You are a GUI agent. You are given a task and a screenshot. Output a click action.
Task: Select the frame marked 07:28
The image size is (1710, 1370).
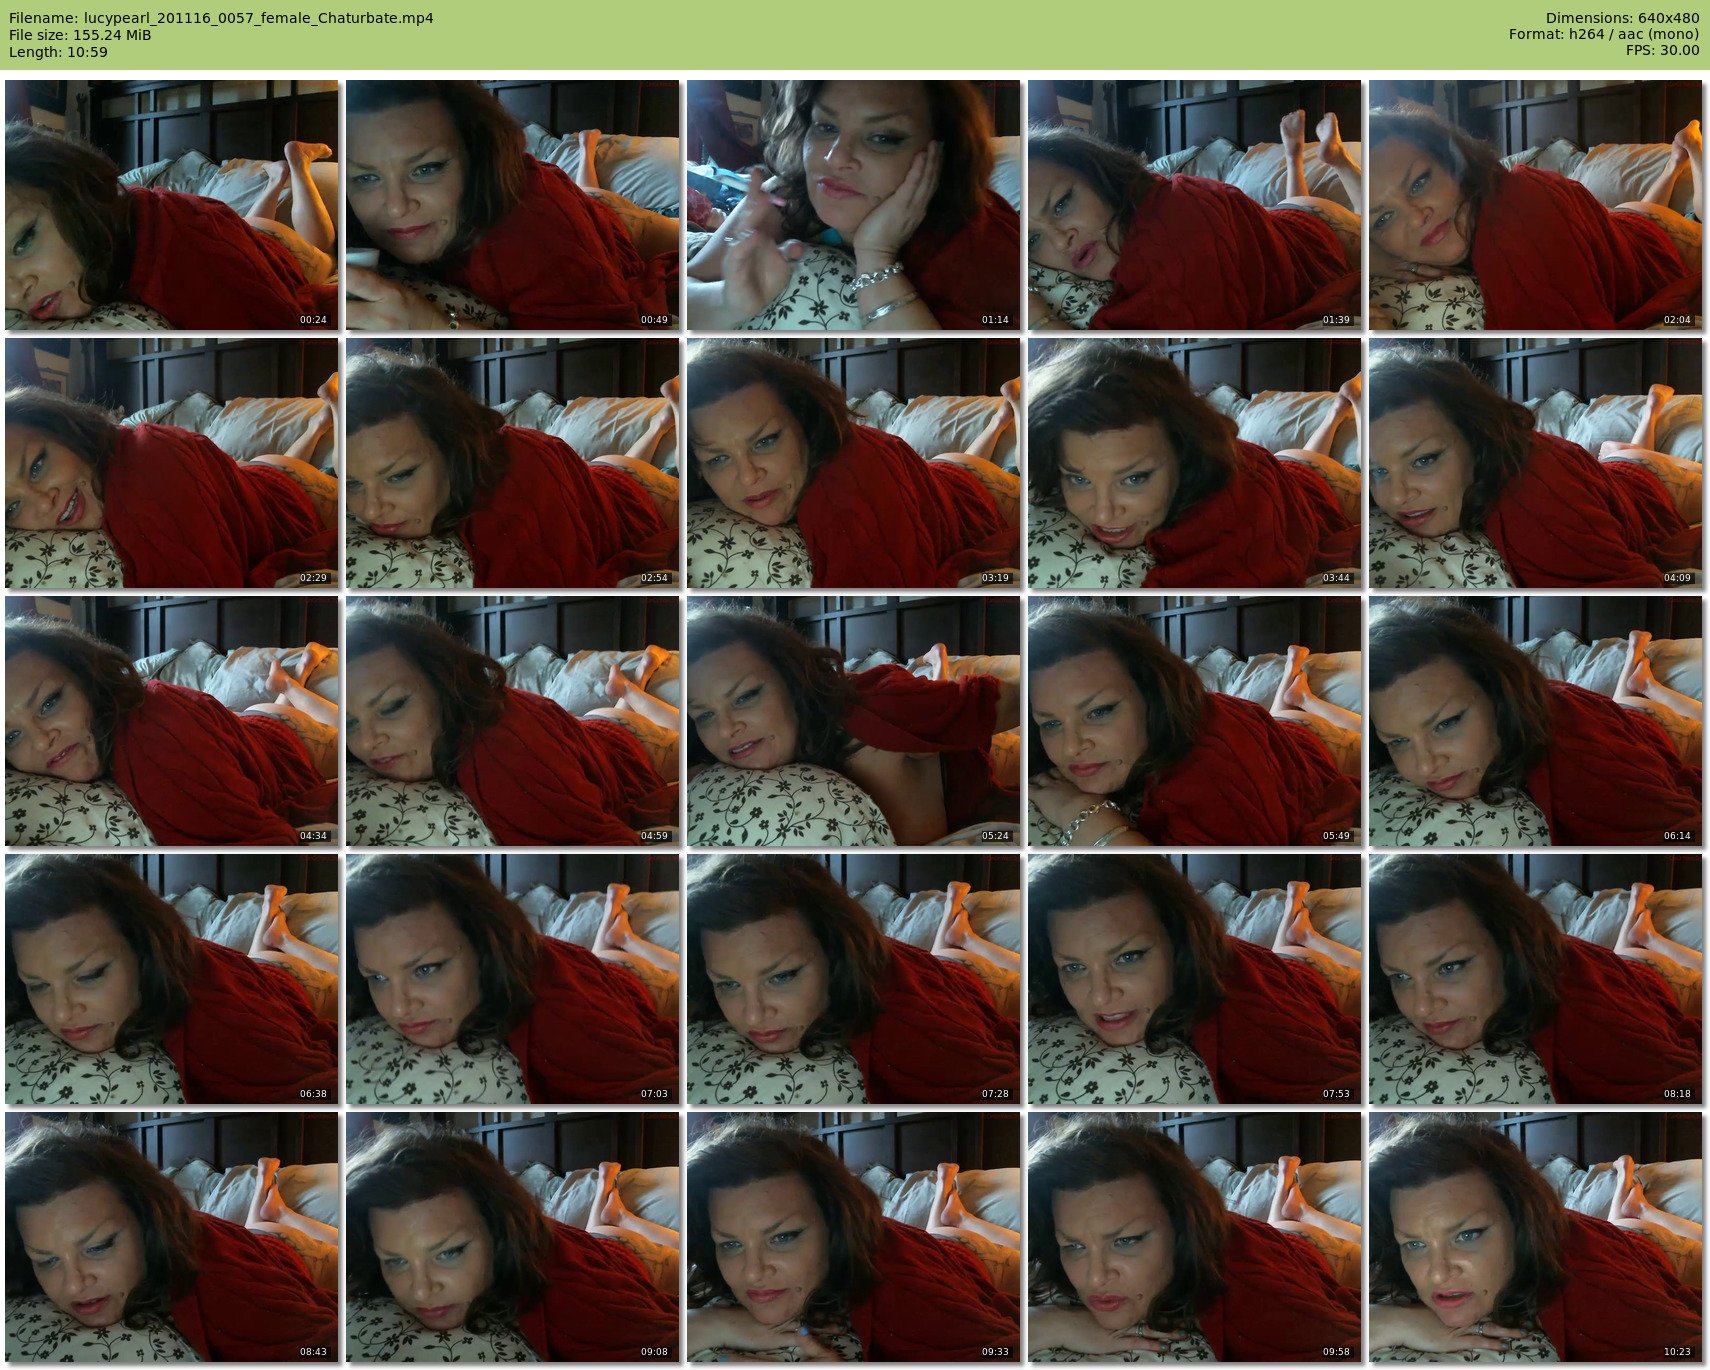tap(853, 979)
